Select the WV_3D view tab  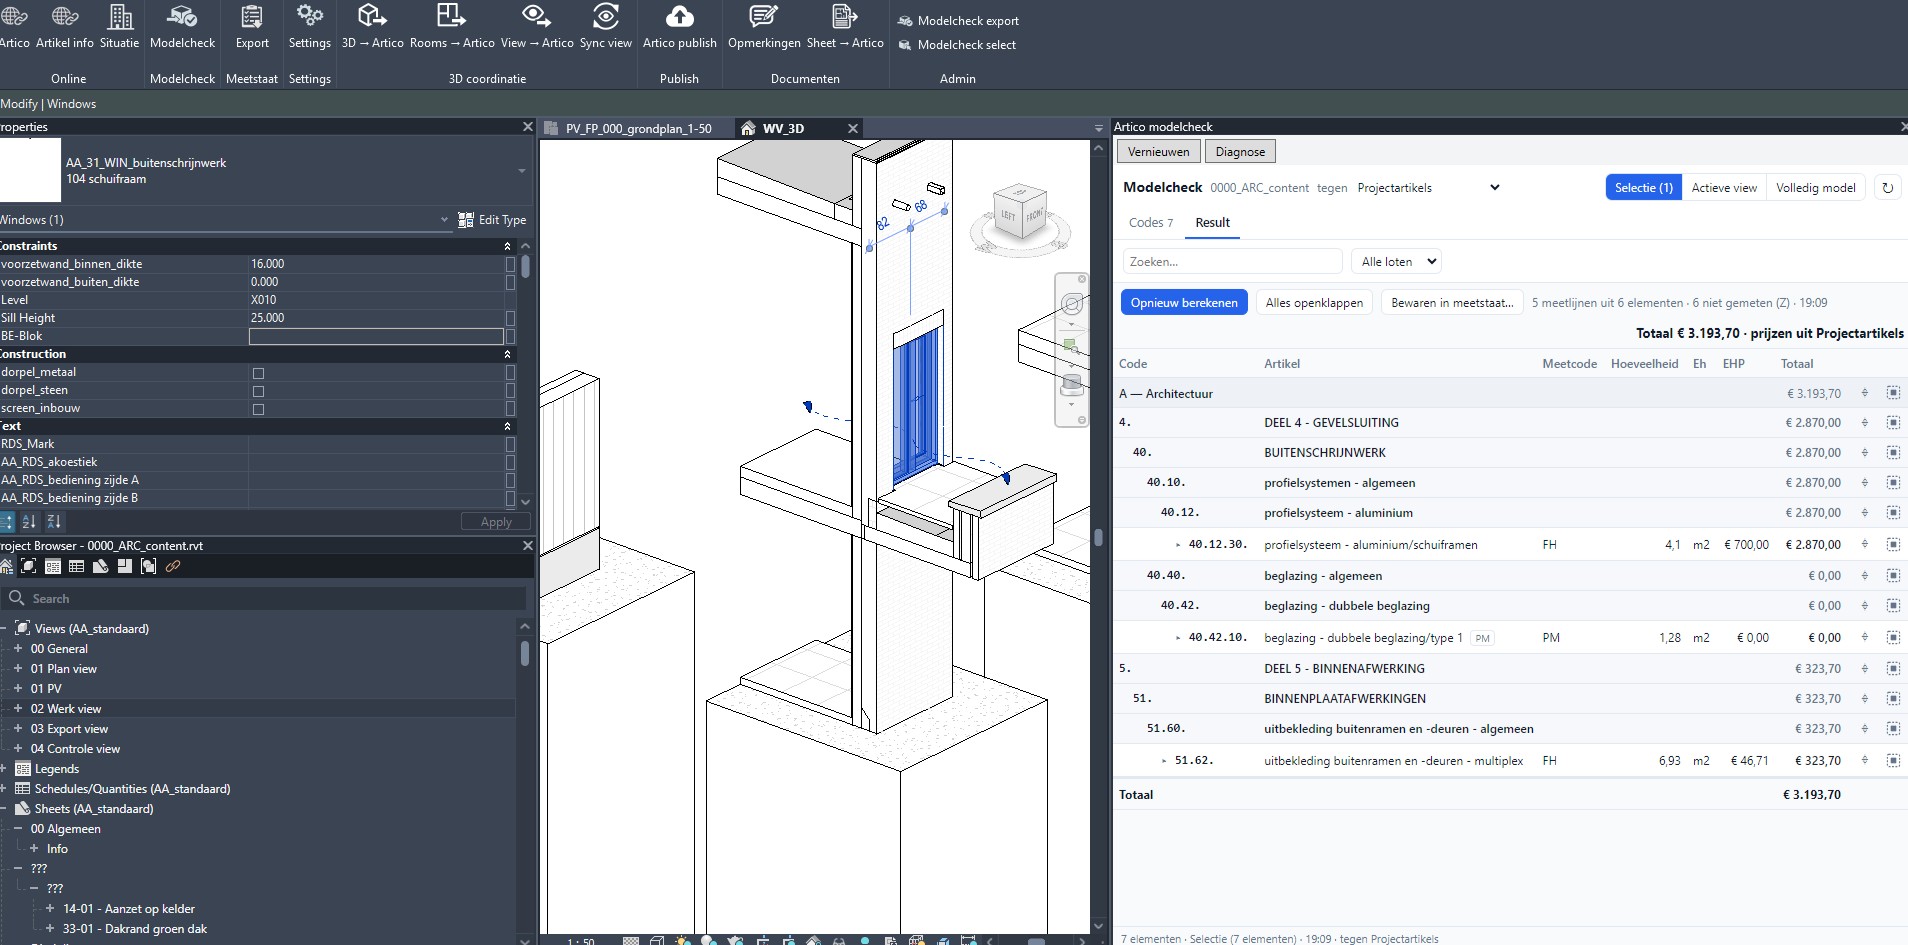point(783,128)
